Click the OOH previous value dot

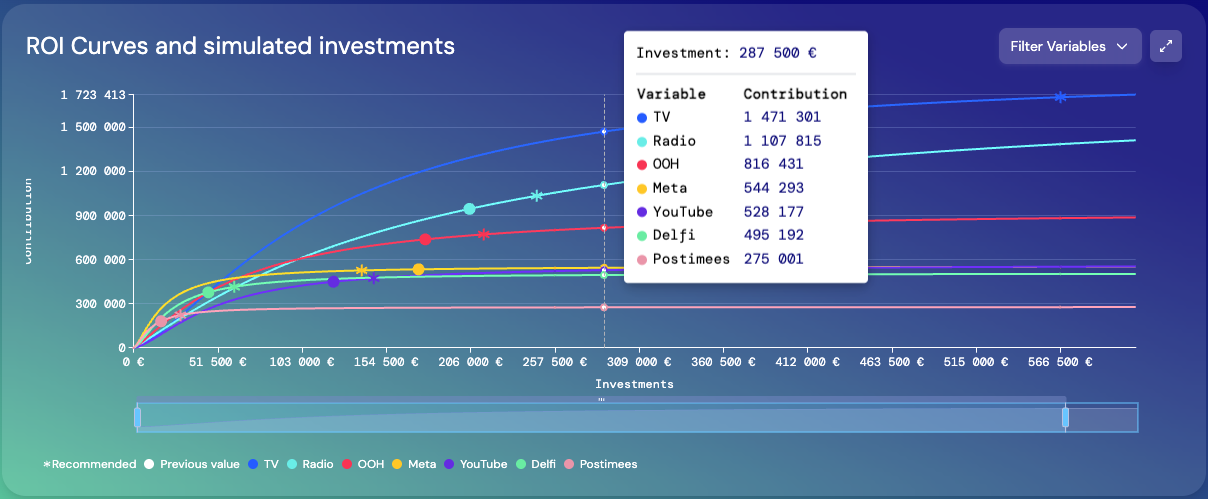click(x=425, y=239)
